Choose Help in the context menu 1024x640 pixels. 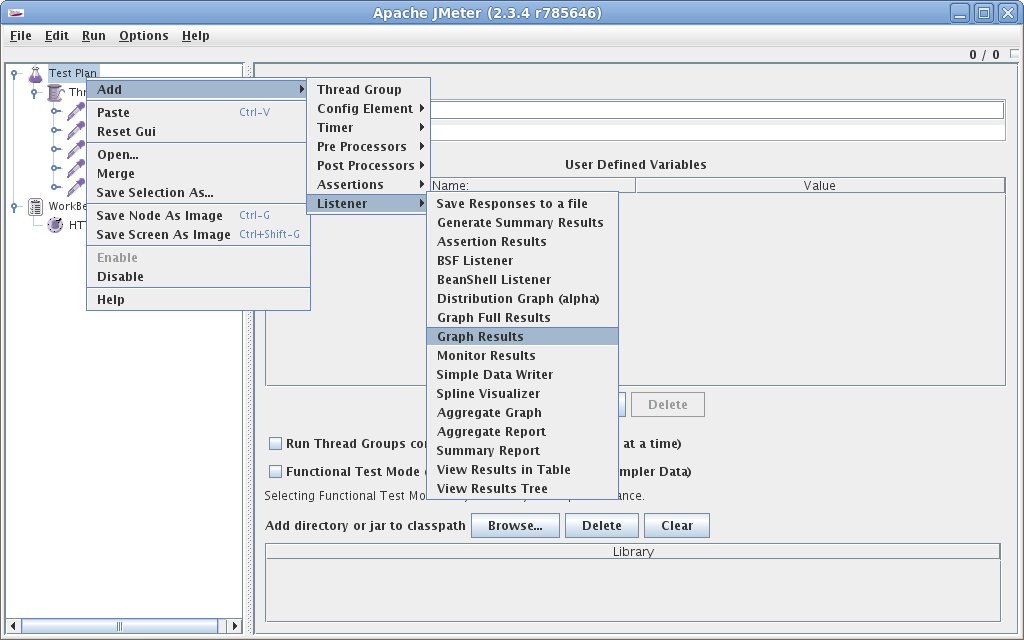pos(198,299)
